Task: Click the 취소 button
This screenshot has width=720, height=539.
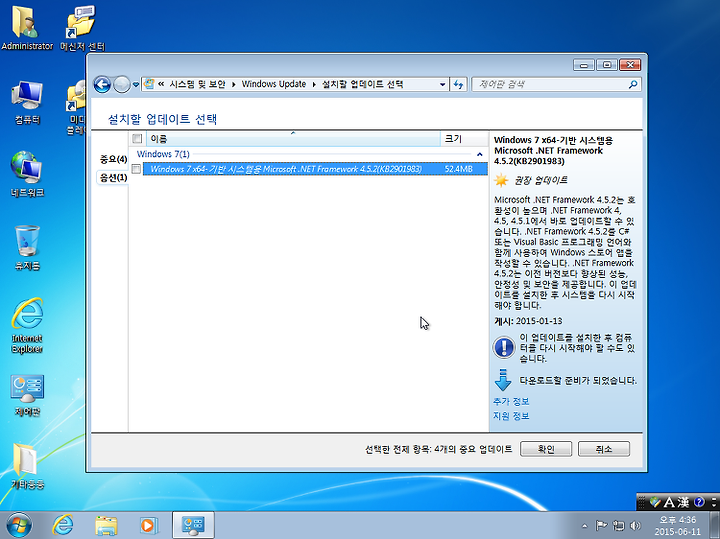Action: (x=604, y=449)
